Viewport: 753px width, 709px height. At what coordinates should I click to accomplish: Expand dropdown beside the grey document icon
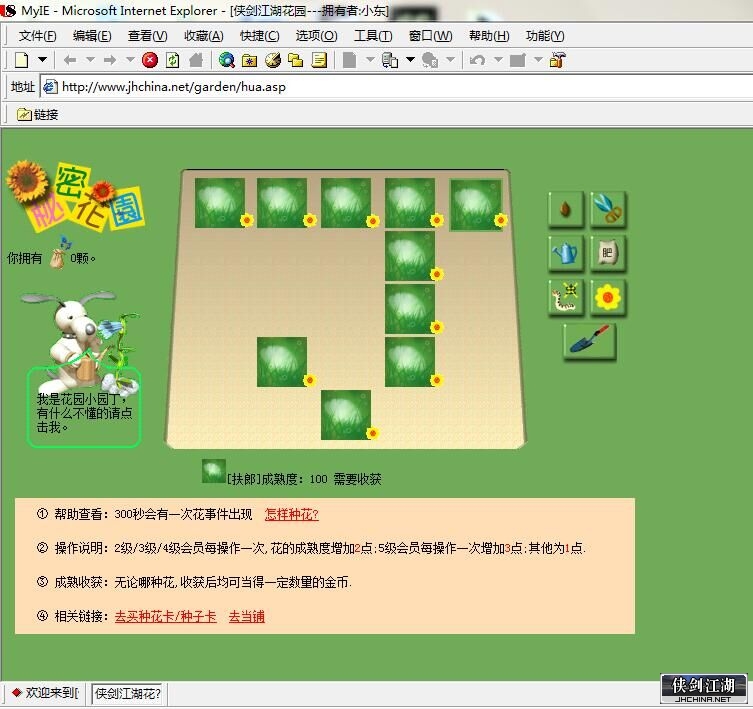tap(370, 60)
